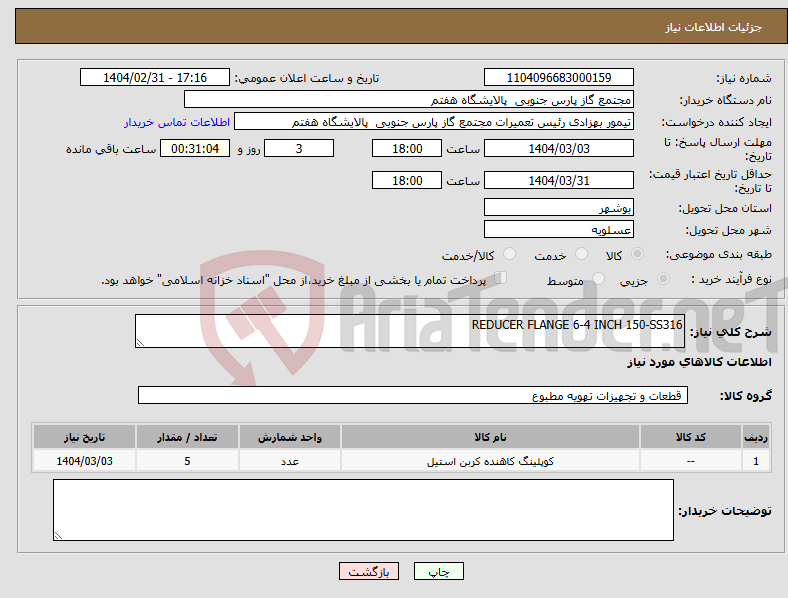Click the goods group field قطعات و تجهیزات
Viewport: 788px width, 598px height.
[x=413, y=395]
